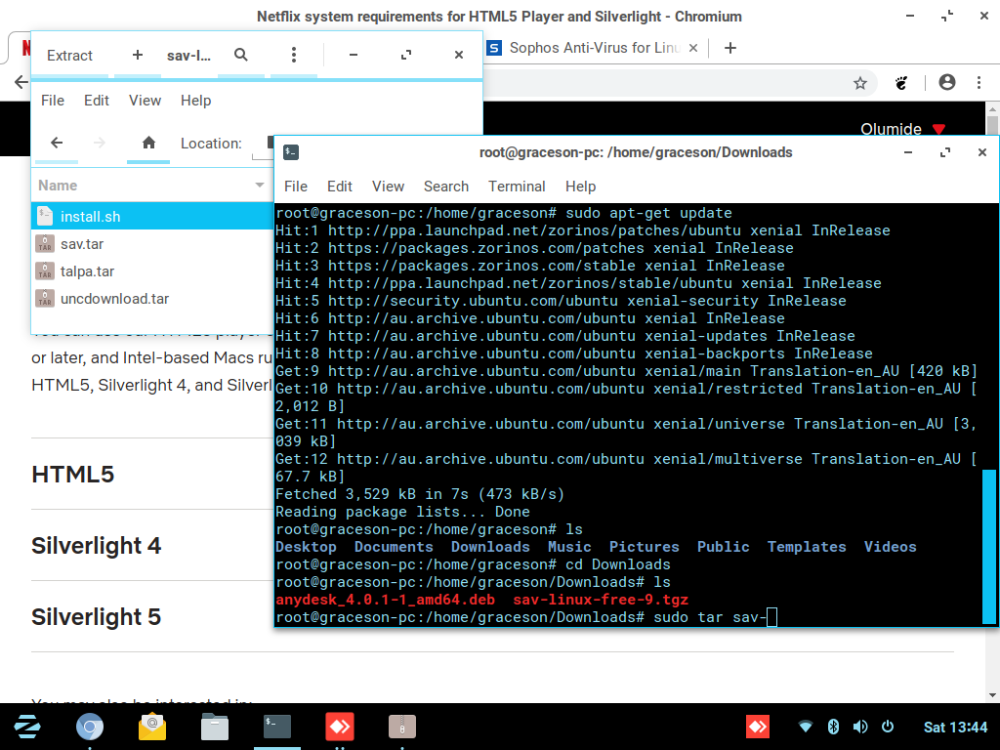The width and height of the screenshot is (1000, 750).
Task: Open the Bluetooth tray indicator
Action: [x=833, y=726]
